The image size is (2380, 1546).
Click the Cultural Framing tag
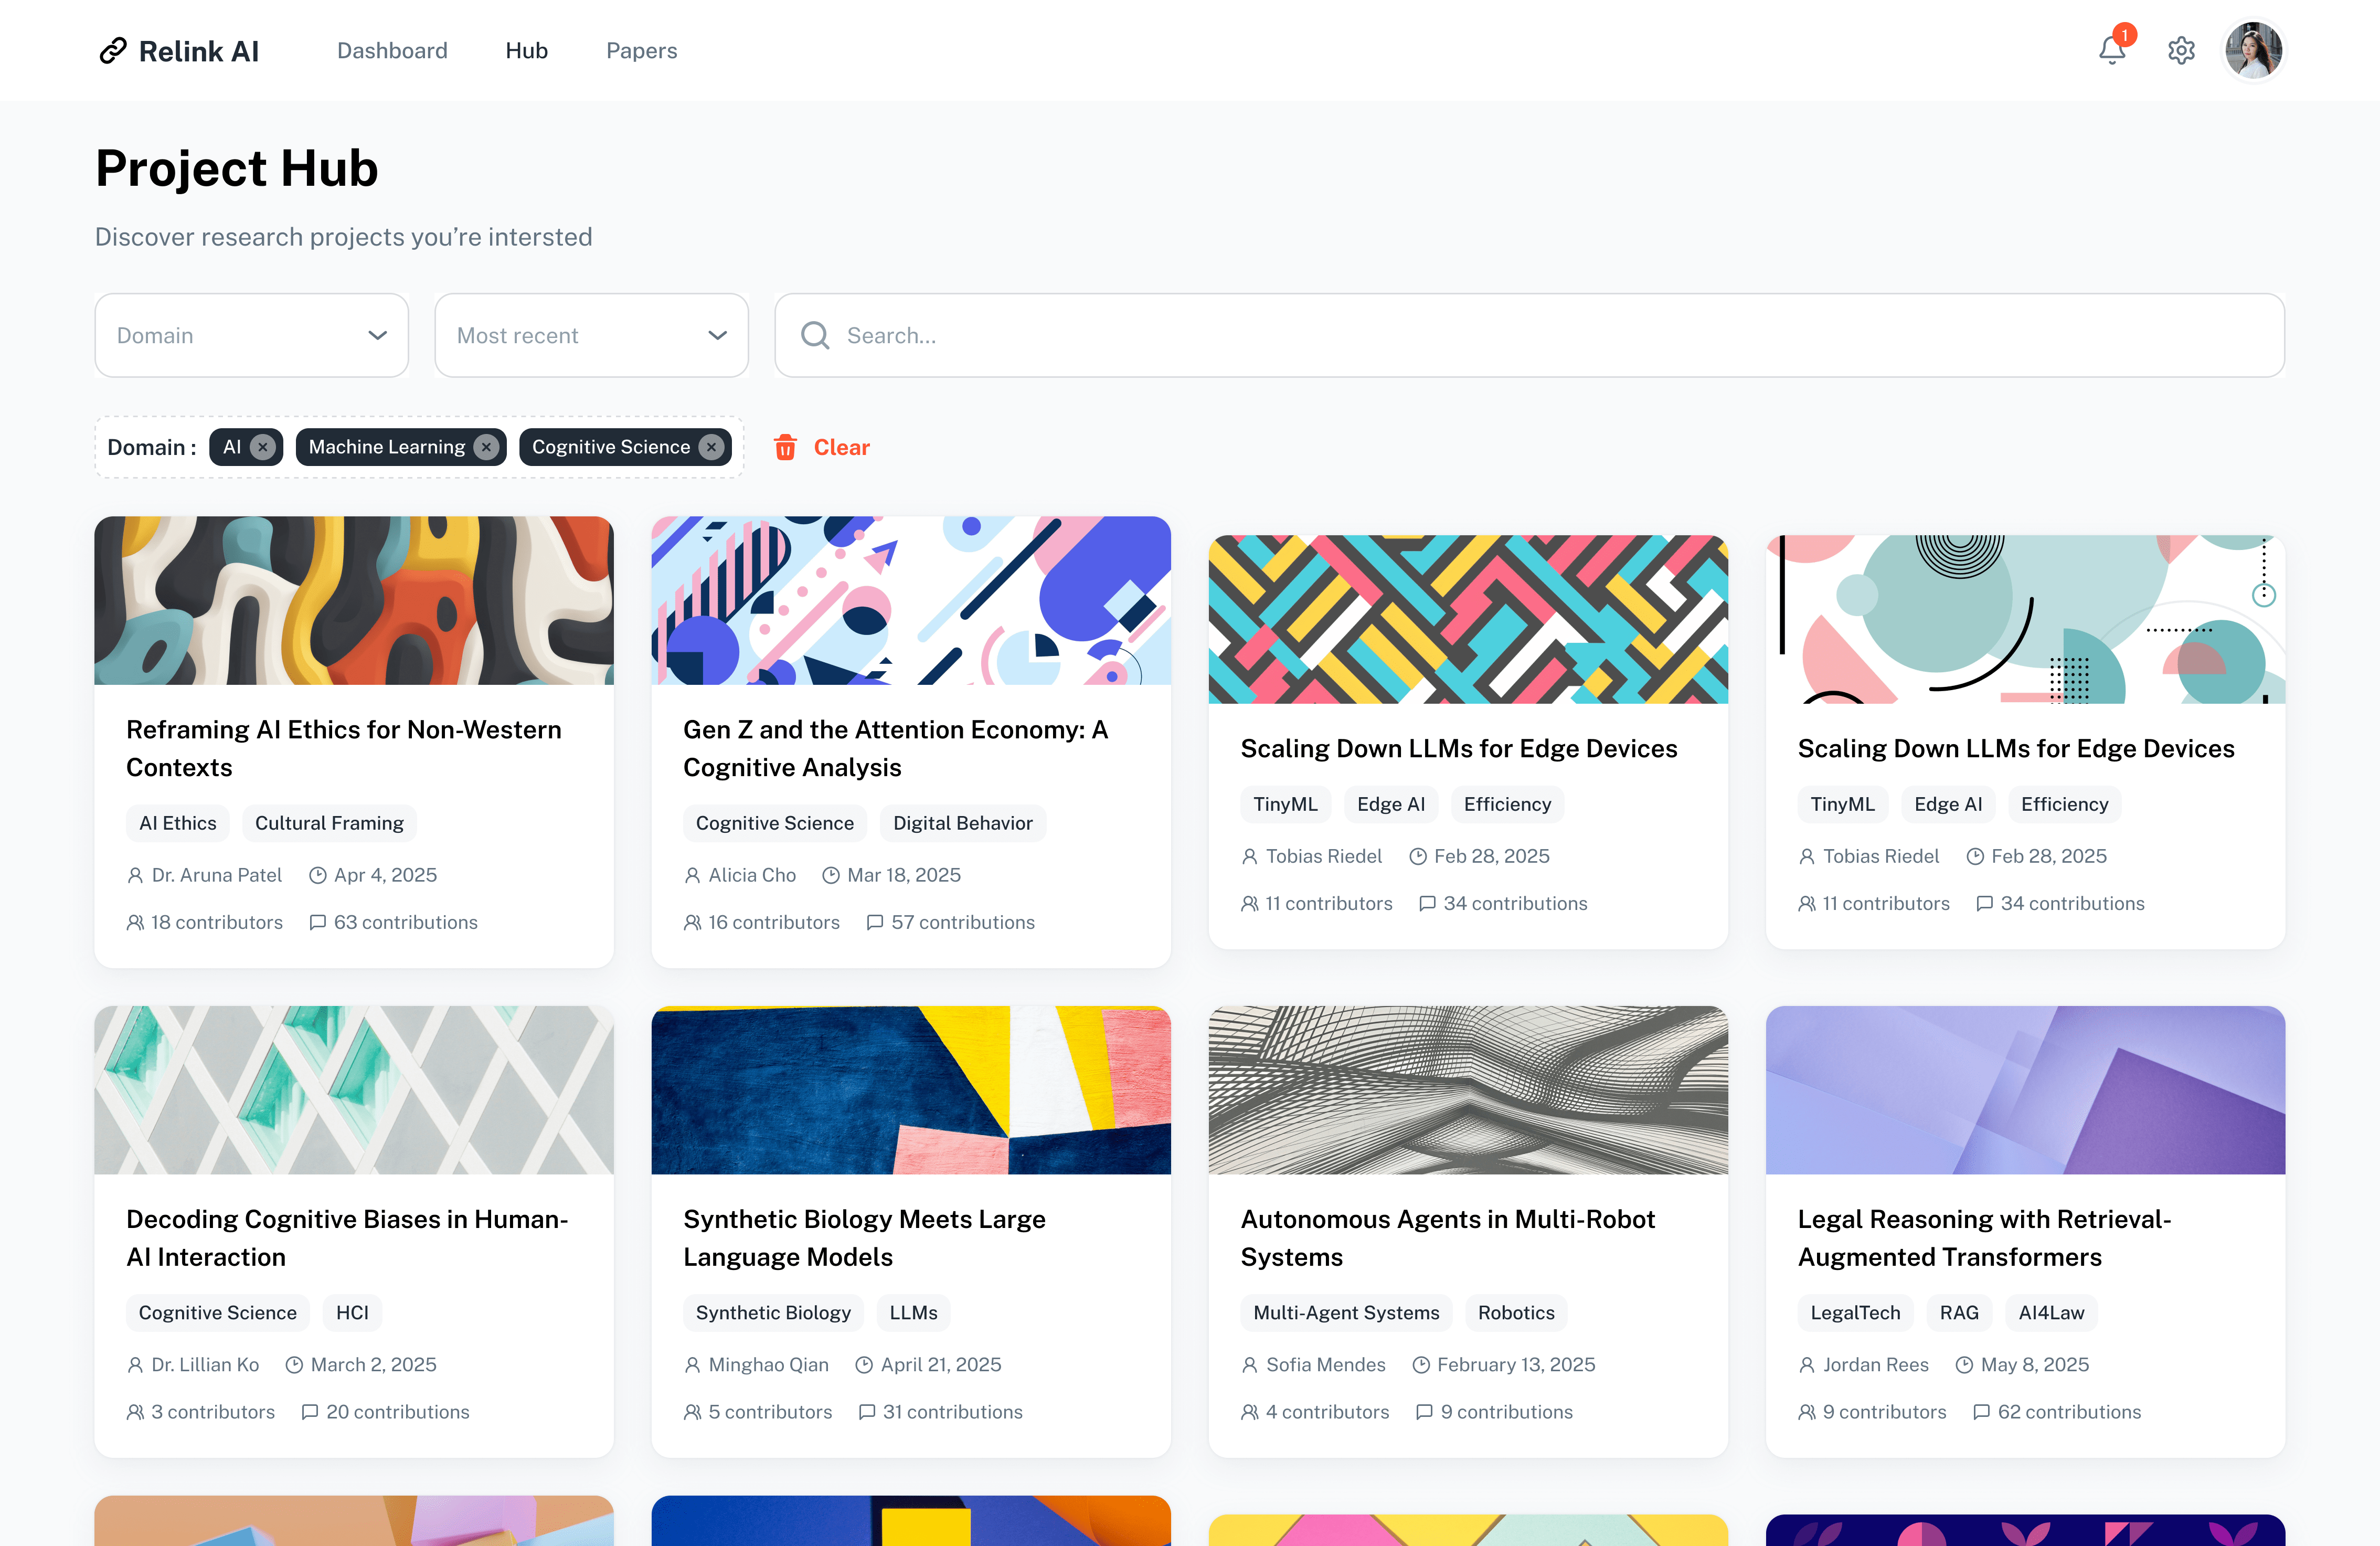[x=329, y=823]
